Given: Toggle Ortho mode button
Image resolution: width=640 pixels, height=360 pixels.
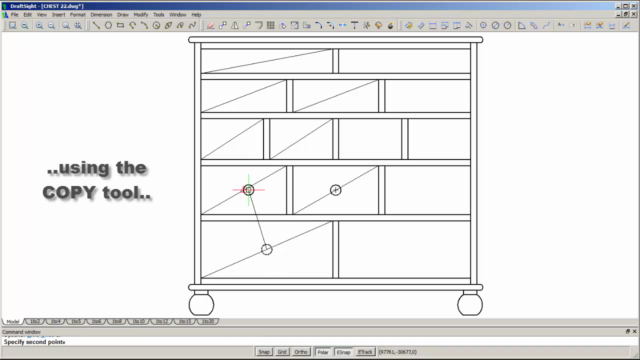Looking at the screenshot, I should [x=301, y=352].
